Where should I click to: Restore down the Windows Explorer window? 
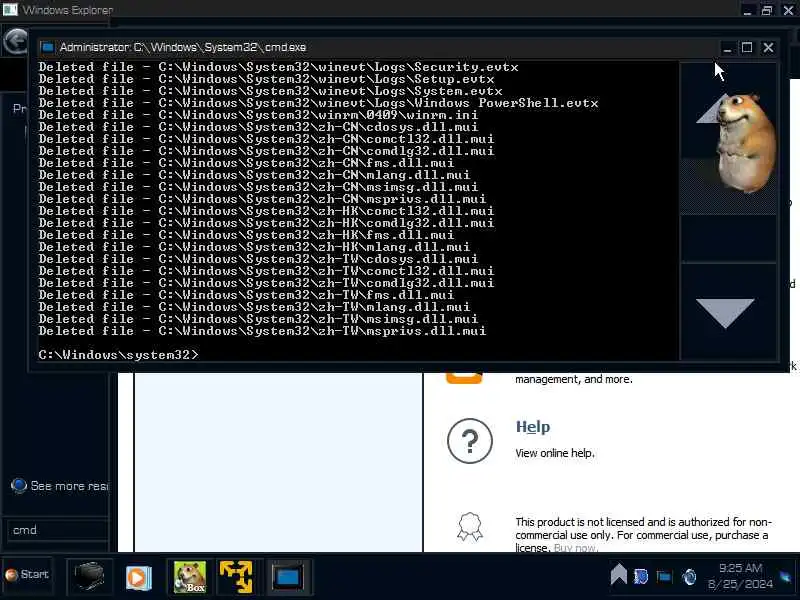pyautogui.click(x=767, y=10)
